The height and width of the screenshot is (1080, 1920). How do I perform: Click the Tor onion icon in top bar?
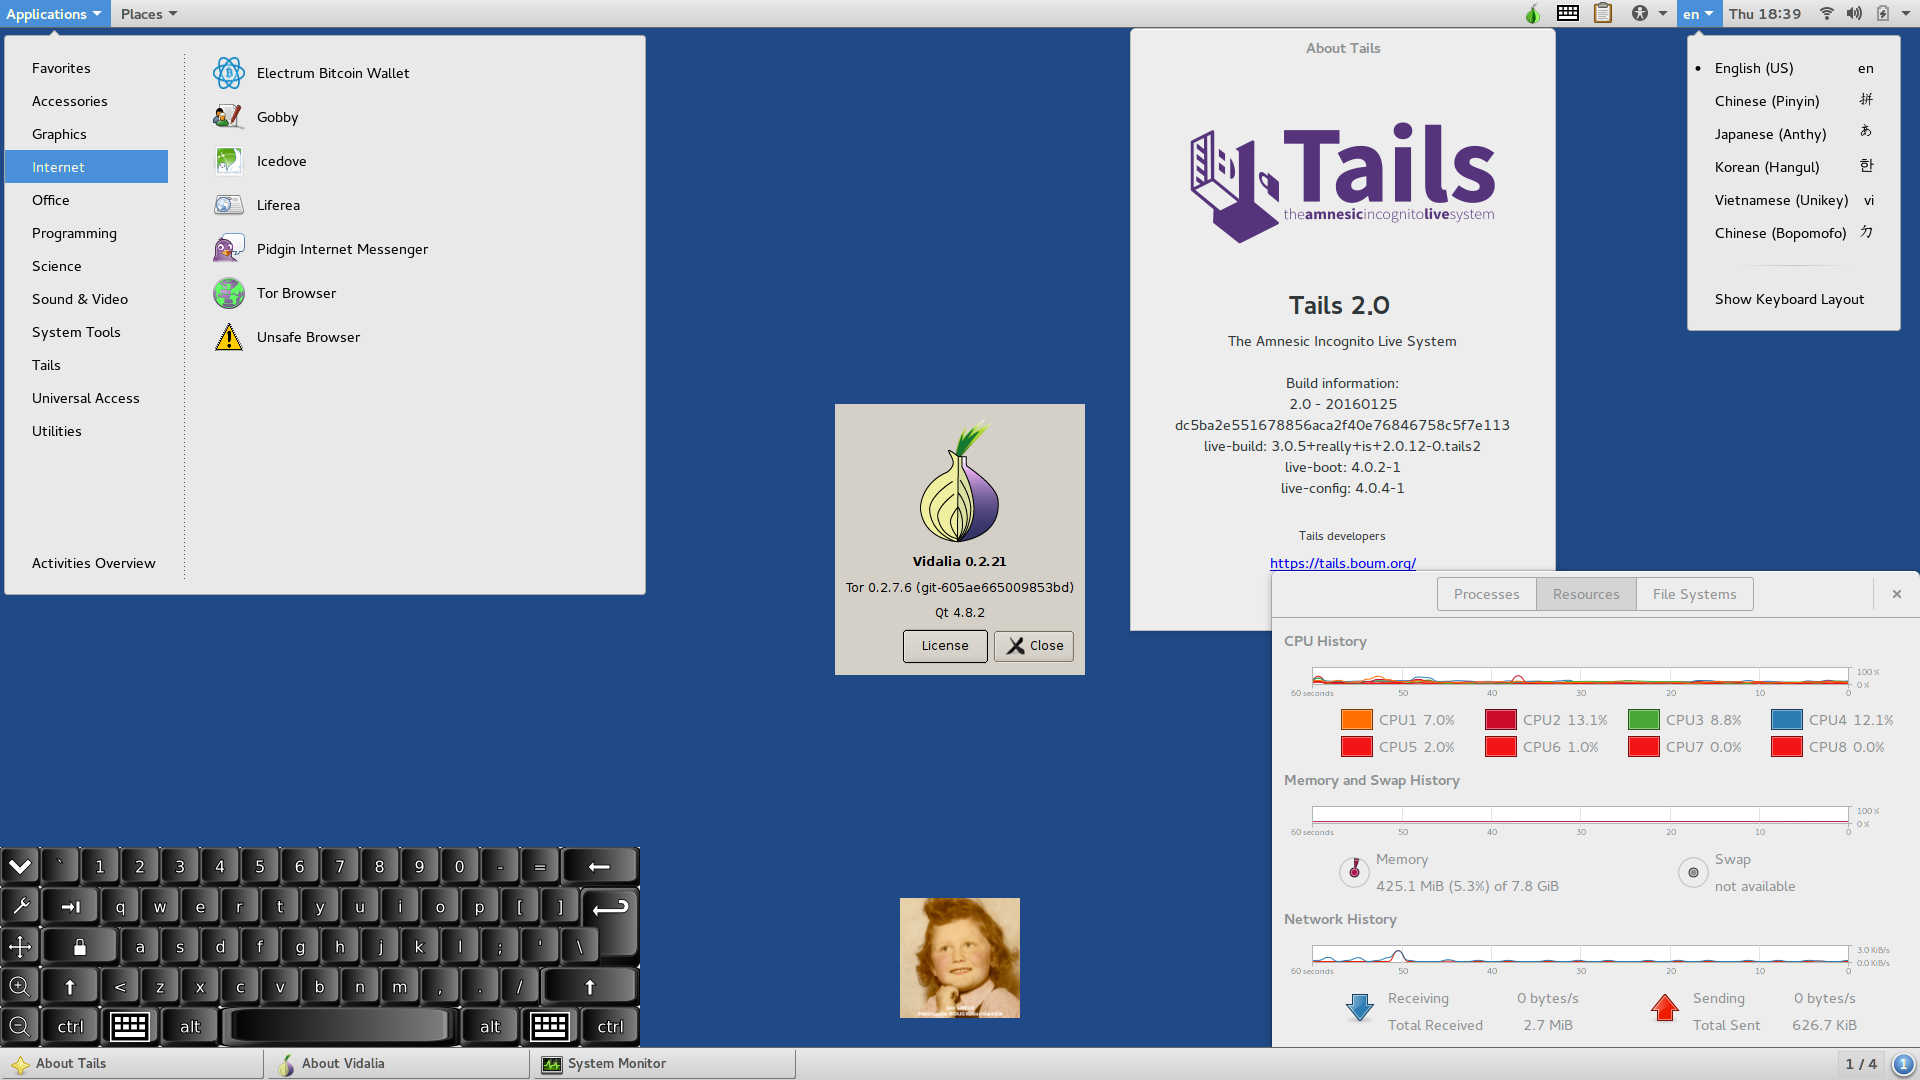pyautogui.click(x=1531, y=14)
